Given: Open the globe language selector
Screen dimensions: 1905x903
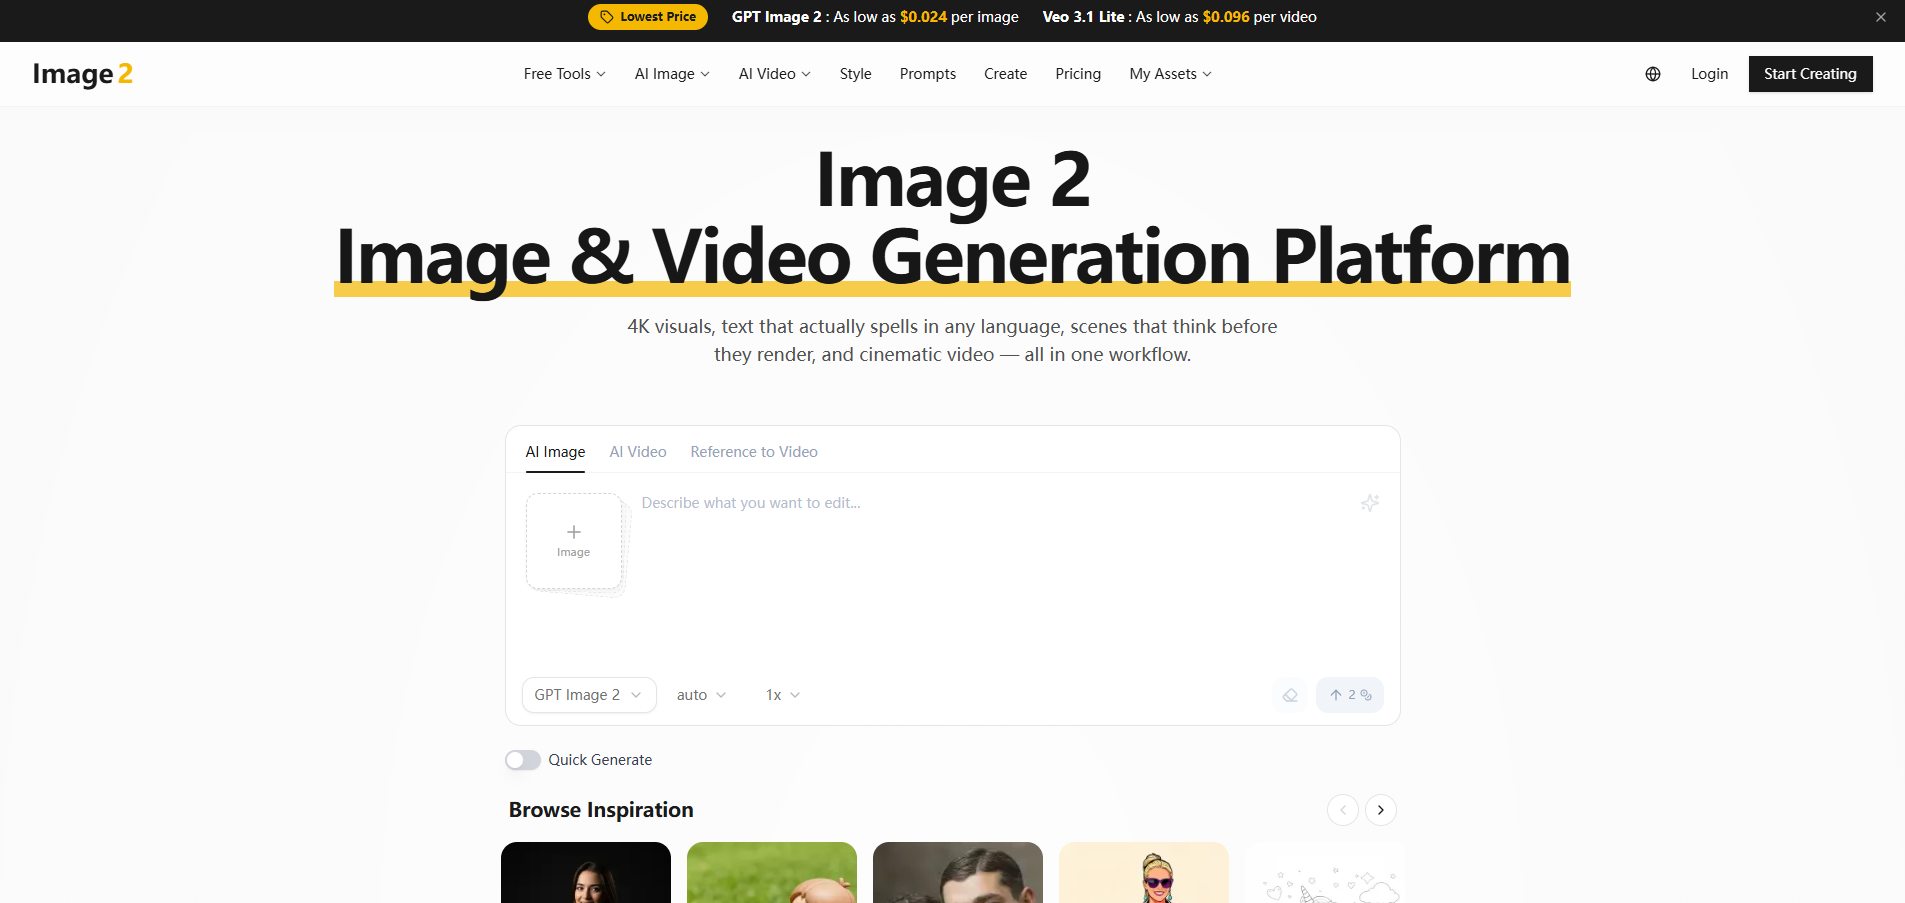Looking at the screenshot, I should pos(1652,73).
